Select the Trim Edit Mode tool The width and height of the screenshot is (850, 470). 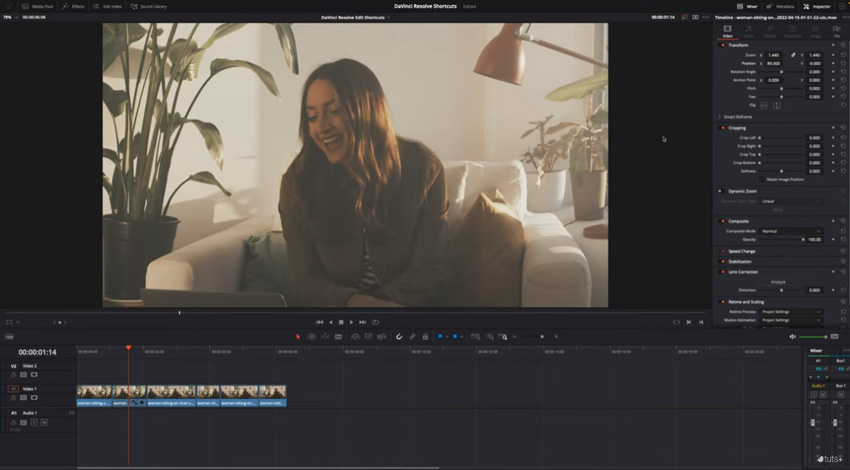tap(312, 337)
